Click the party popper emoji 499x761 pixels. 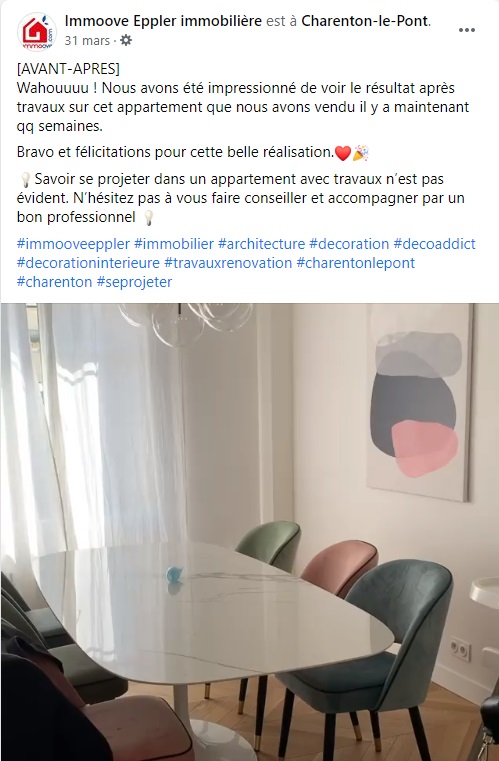[360, 153]
